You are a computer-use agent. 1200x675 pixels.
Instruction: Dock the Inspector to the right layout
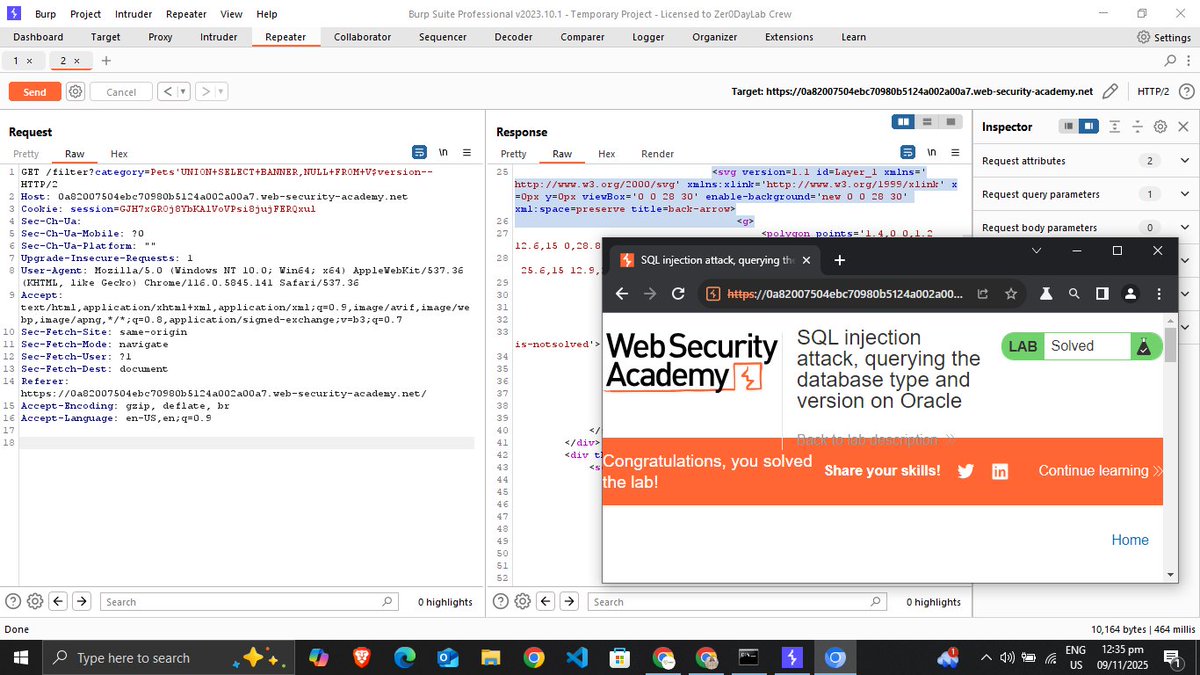pos(1088,127)
